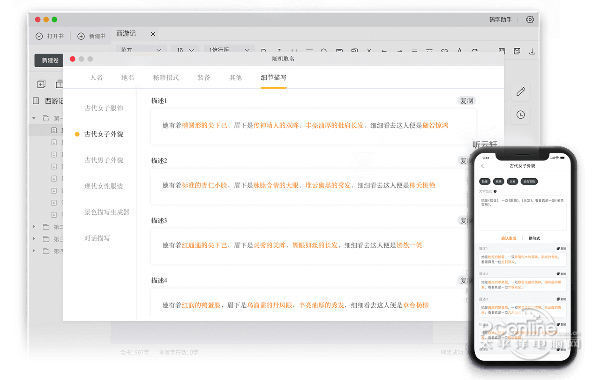Switch to the 人名 tab

pos(96,78)
